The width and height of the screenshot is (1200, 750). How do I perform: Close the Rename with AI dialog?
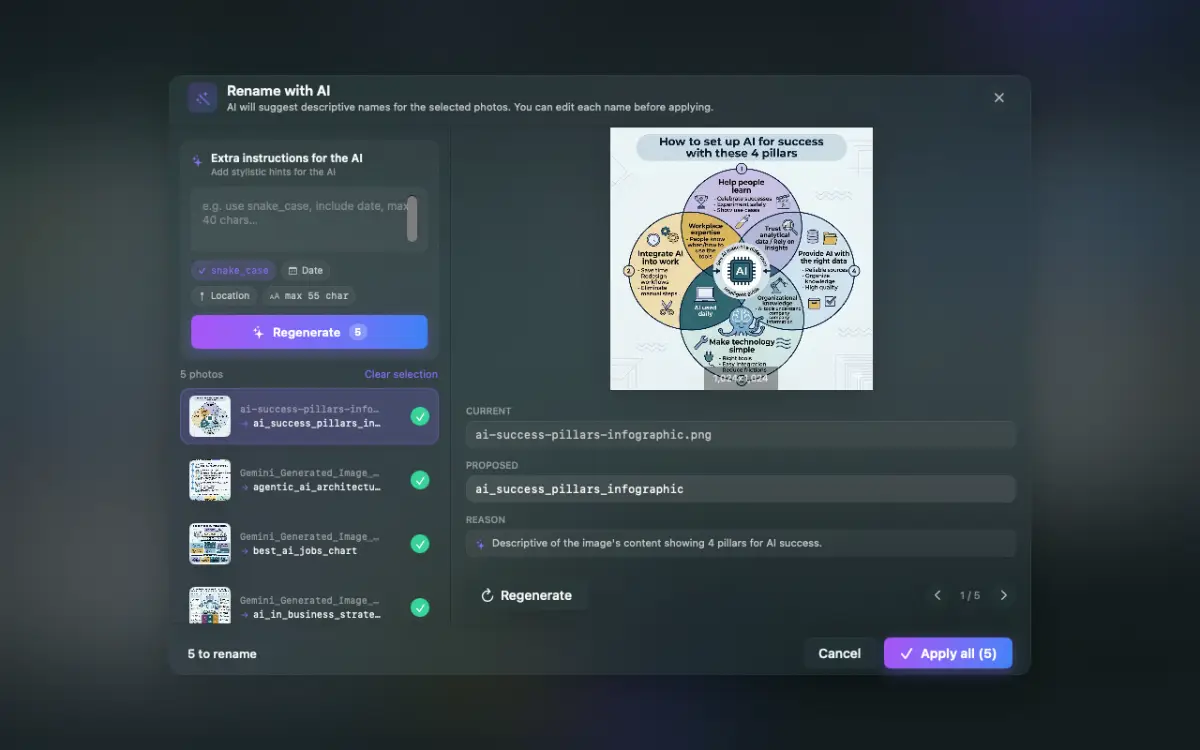pyautogui.click(x=999, y=97)
